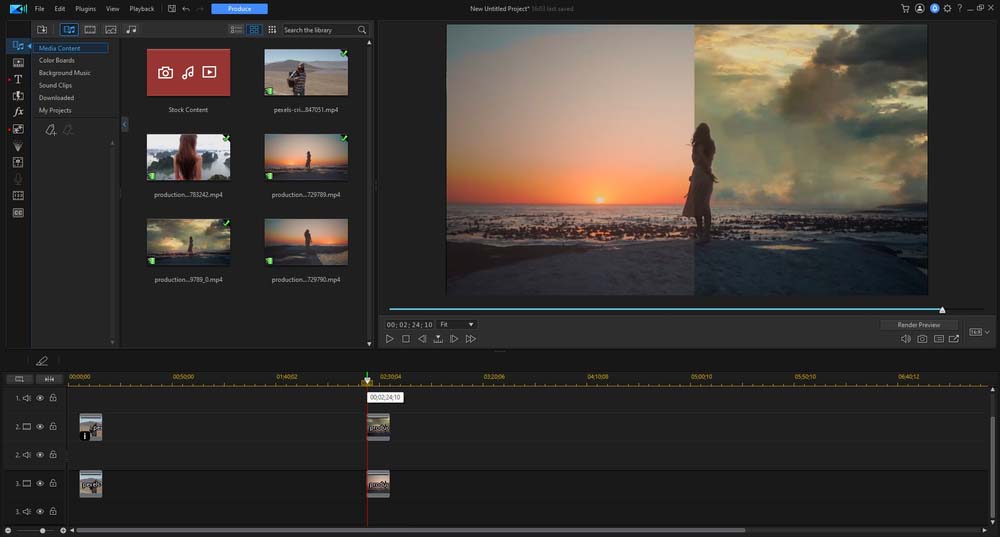This screenshot has height=537, width=1000.
Task: Open the Particle Room triangle icon
Action: [x=18, y=146]
